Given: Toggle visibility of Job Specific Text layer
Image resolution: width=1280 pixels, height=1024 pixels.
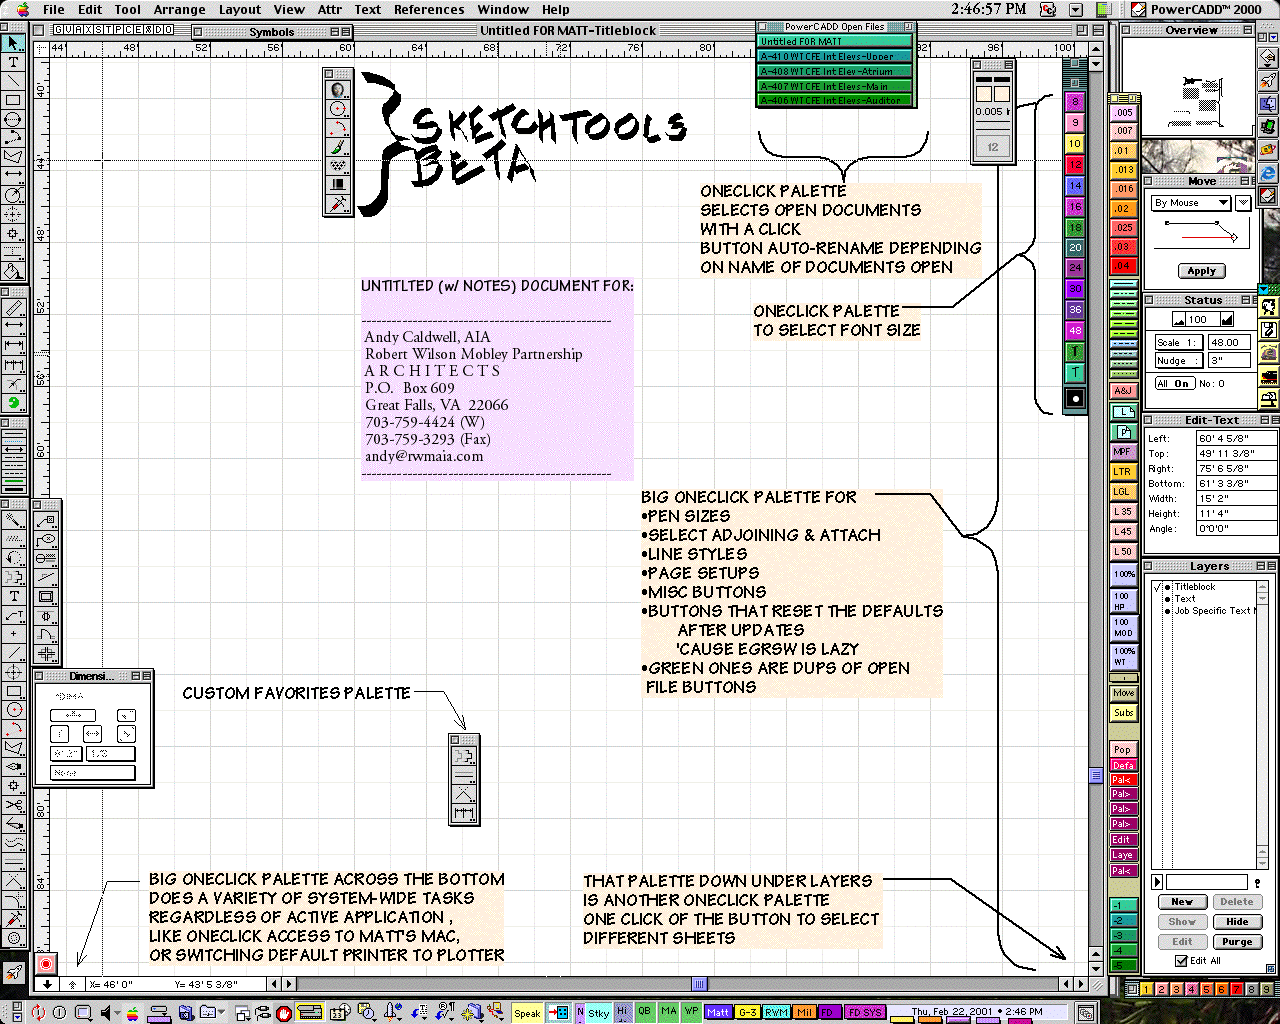Looking at the screenshot, I should coord(1167,611).
